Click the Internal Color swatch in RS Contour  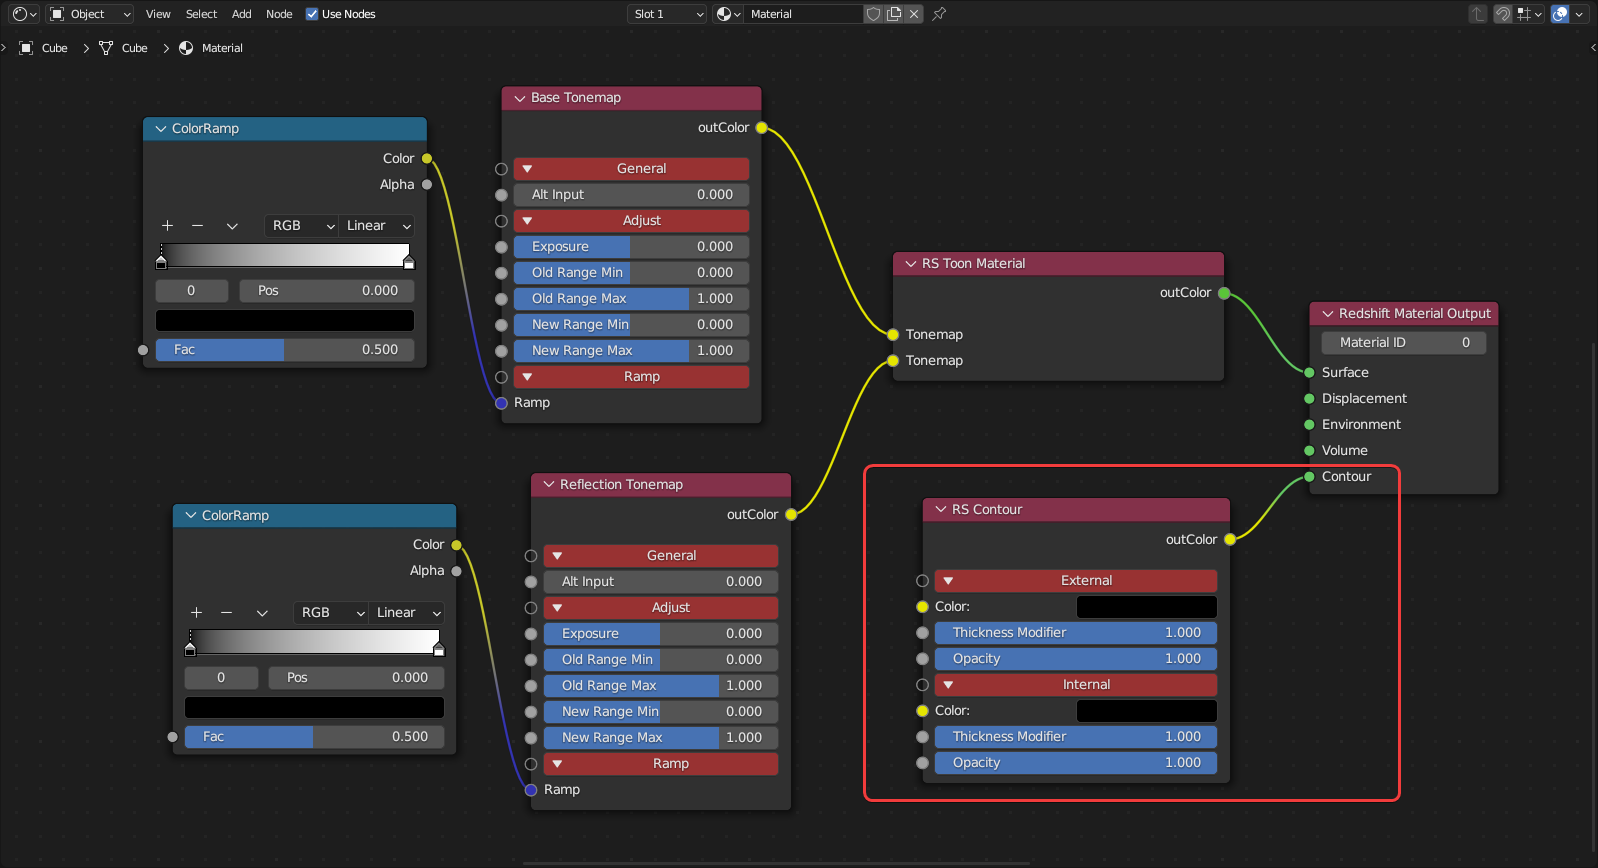pyautogui.click(x=1146, y=711)
